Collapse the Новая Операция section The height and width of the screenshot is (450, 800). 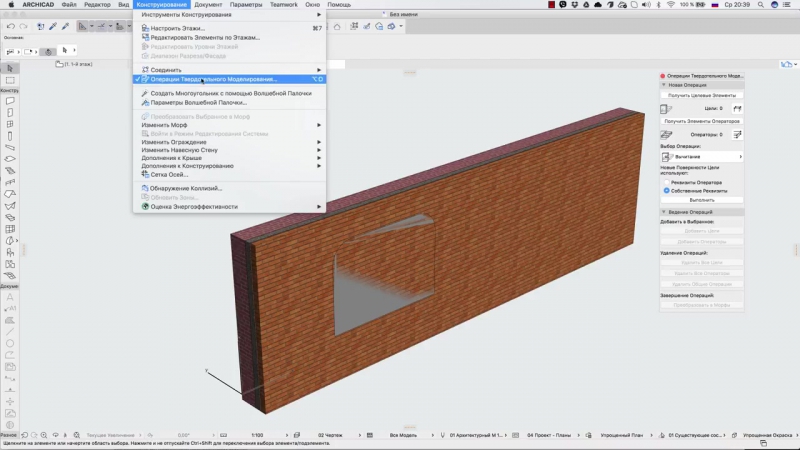[663, 85]
